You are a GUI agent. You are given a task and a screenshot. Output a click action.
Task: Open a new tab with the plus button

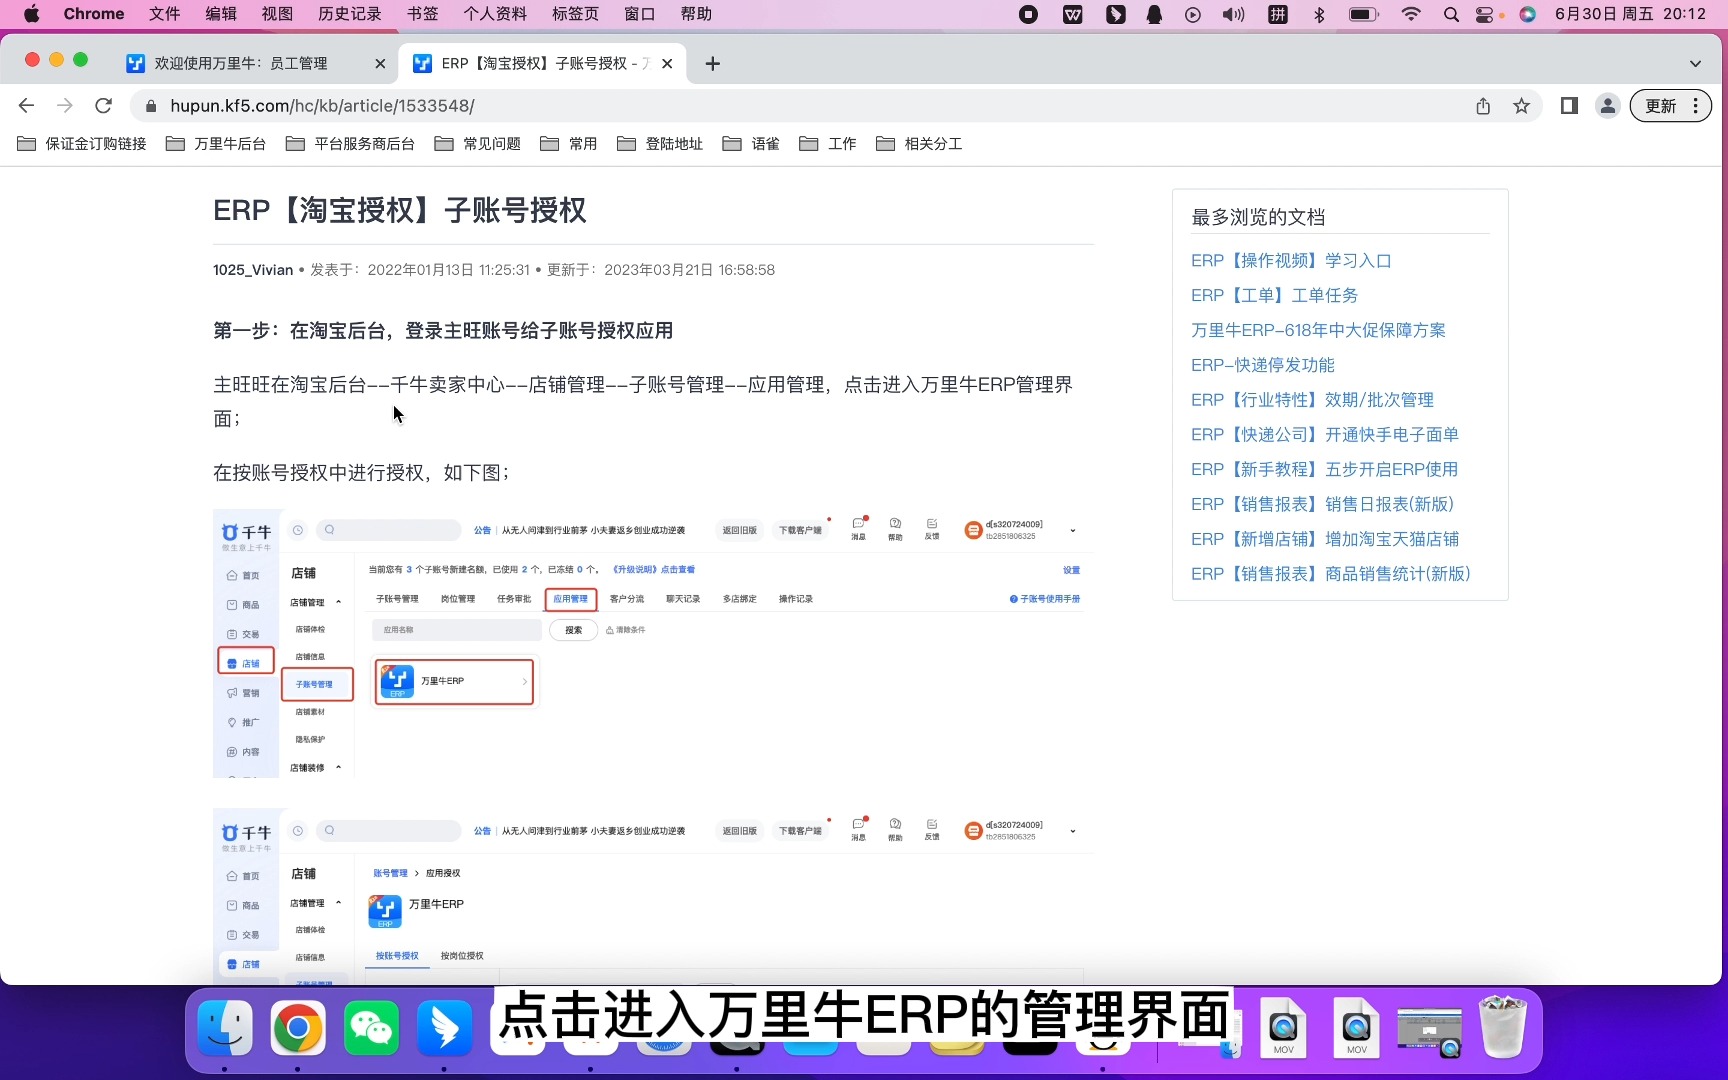tap(712, 64)
